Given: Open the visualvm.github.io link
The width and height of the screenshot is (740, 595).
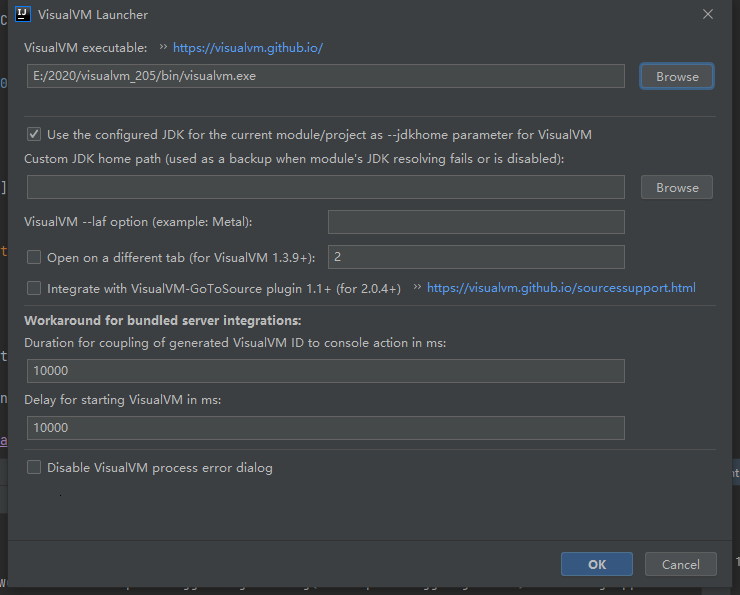Looking at the screenshot, I should click(248, 48).
